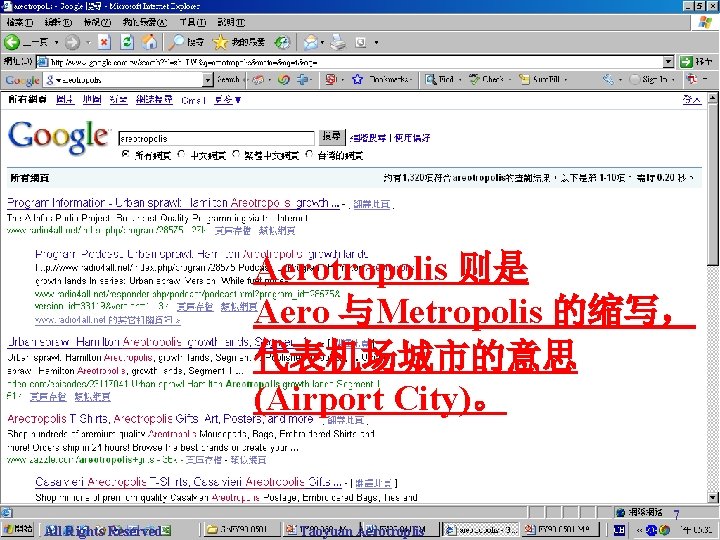
Task: Select the fourth search scope radio button
Action: [x=309, y=155]
